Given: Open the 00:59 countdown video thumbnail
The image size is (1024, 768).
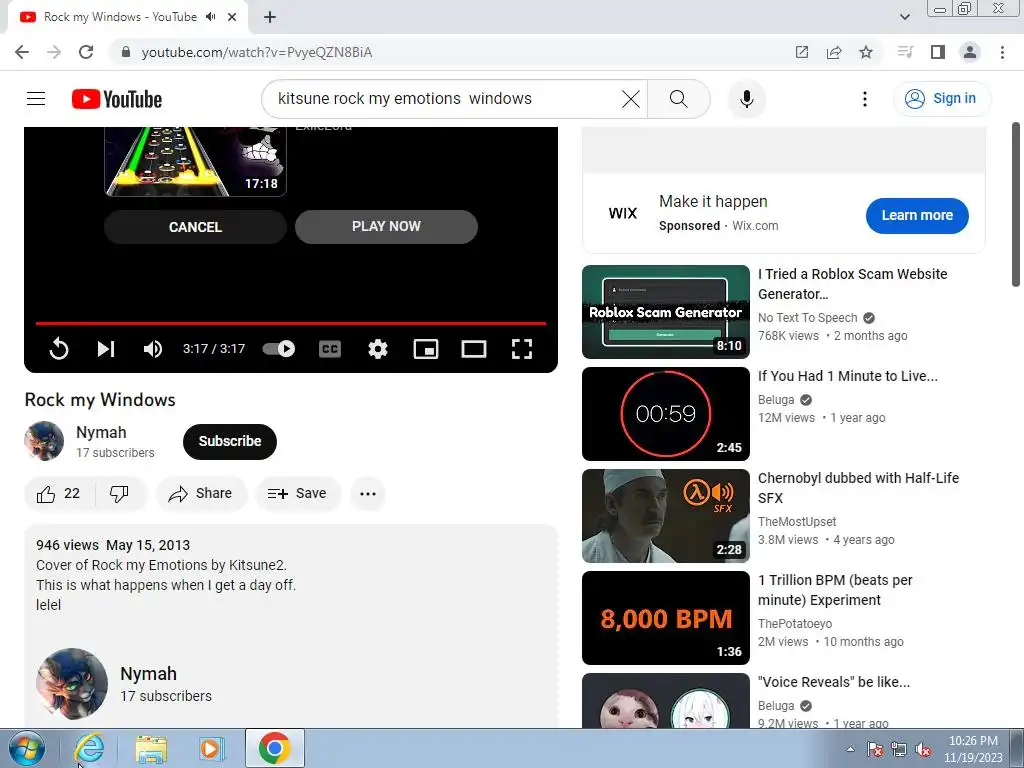Looking at the screenshot, I should click(x=665, y=414).
